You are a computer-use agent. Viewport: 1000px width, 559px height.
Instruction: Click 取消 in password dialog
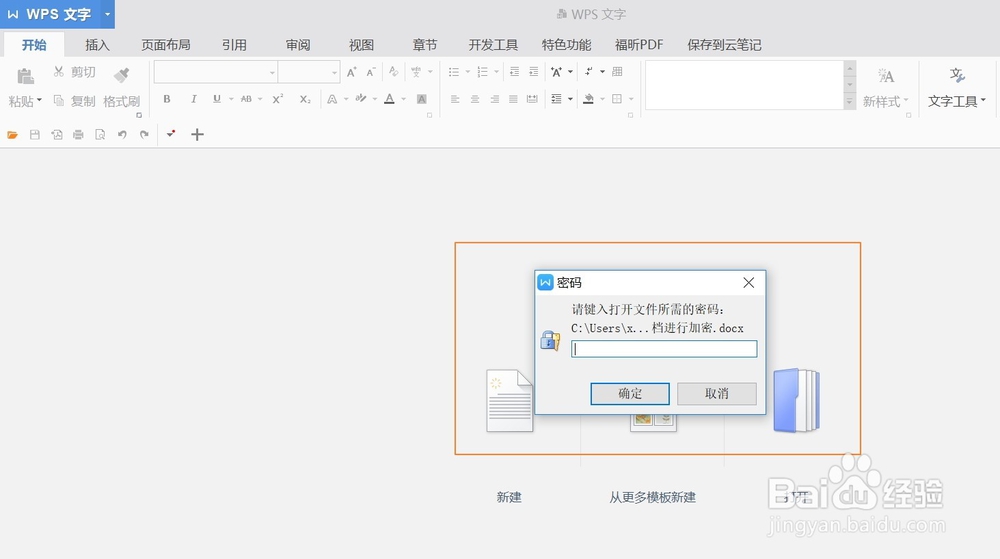(x=717, y=393)
